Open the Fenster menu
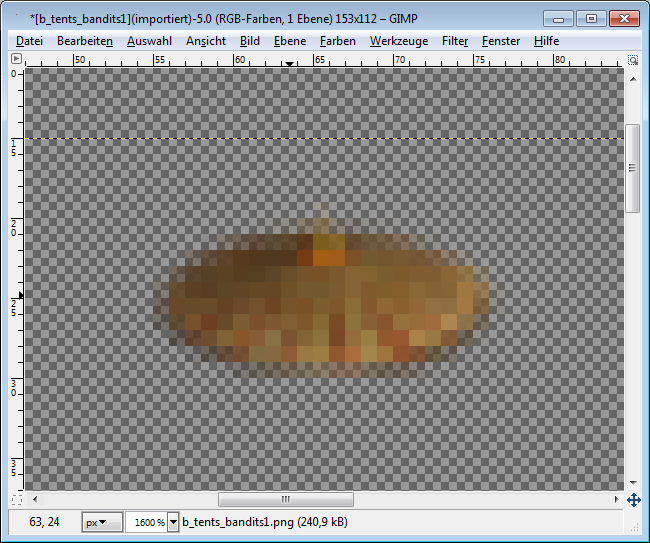The width and height of the screenshot is (650, 543). pos(501,41)
